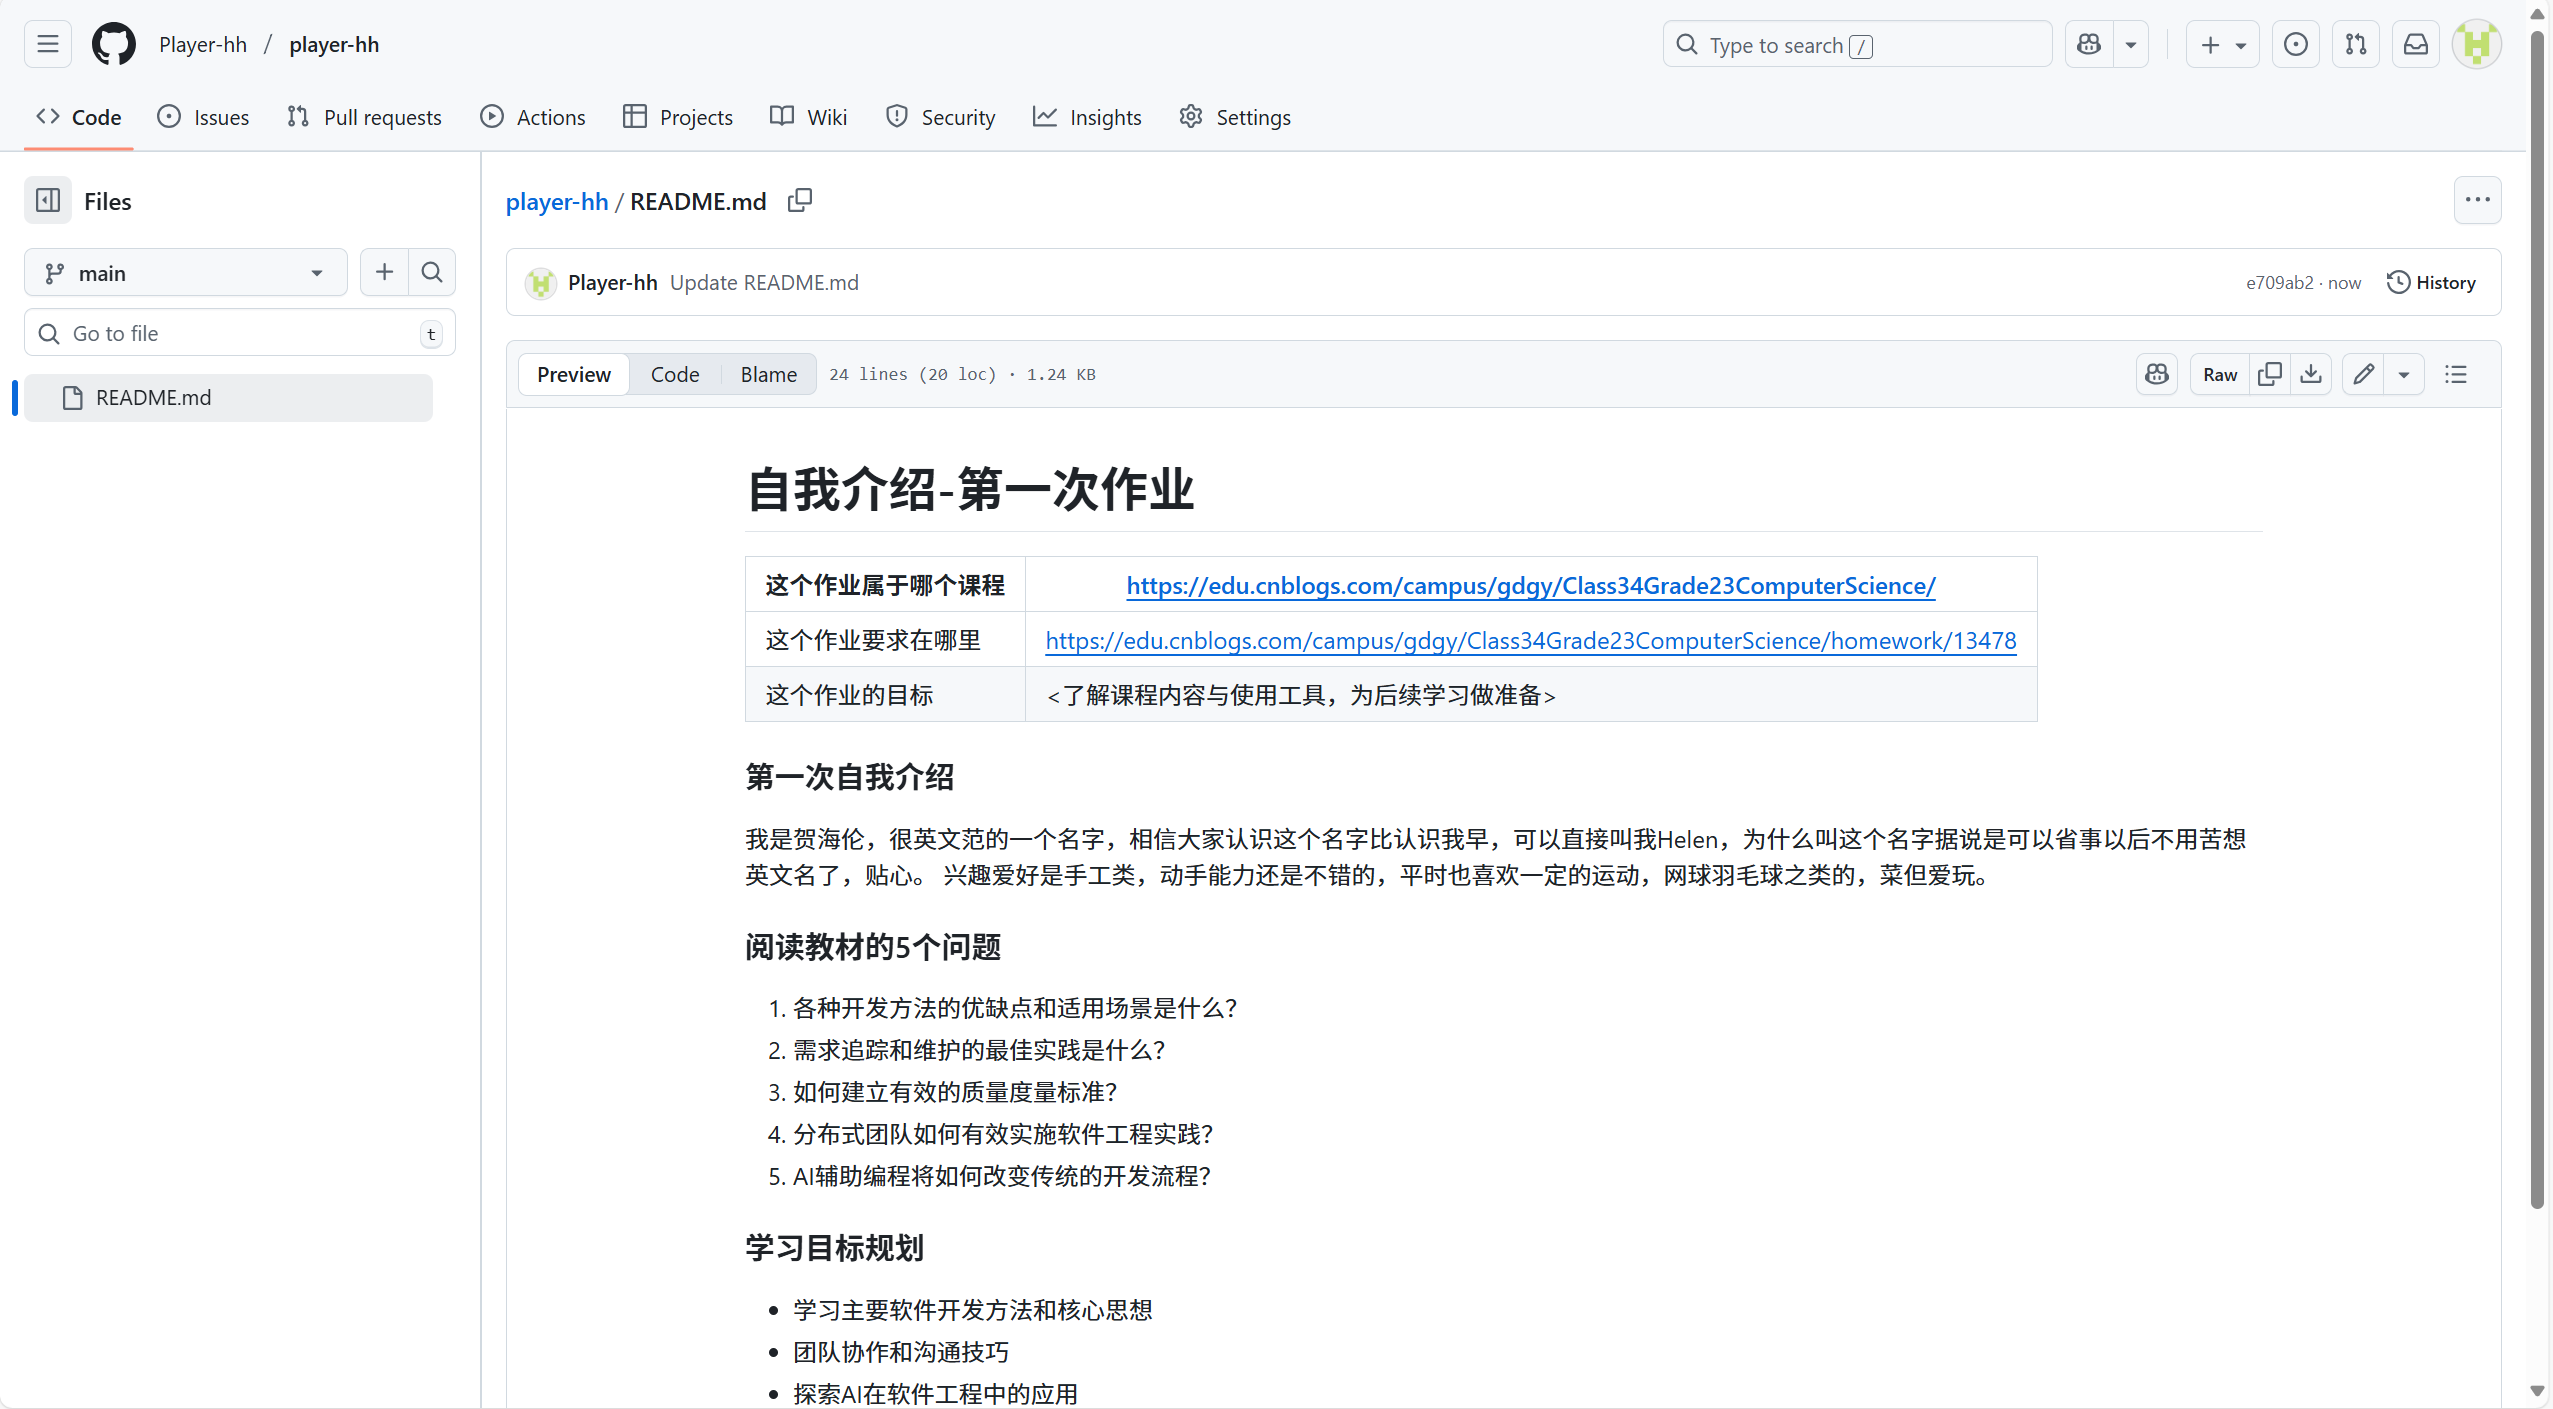Open the homework/13478 requirements link

(x=1530, y=640)
